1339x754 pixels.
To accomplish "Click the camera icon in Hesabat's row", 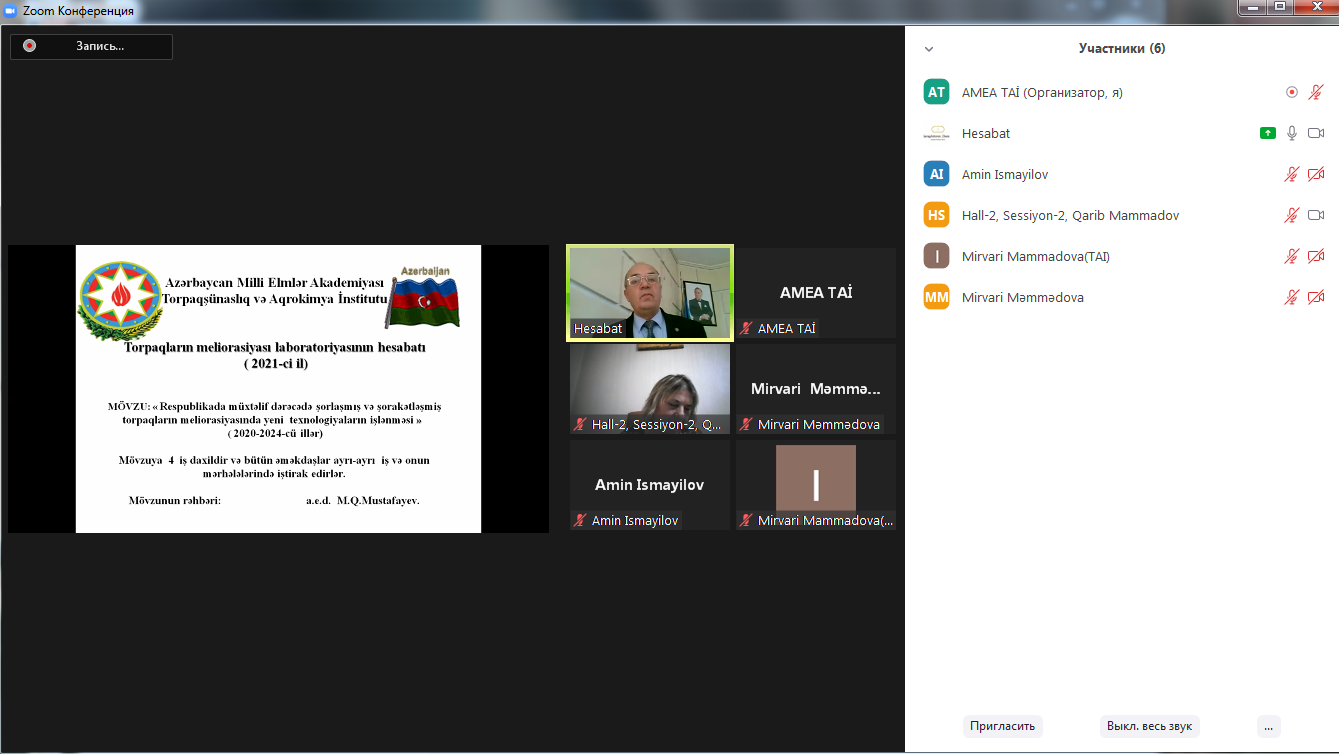I will coord(1316,133).
